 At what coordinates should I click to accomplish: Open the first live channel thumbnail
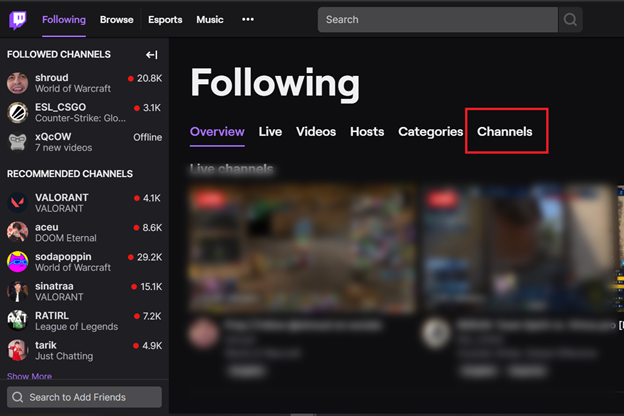(x=303, y=248)
